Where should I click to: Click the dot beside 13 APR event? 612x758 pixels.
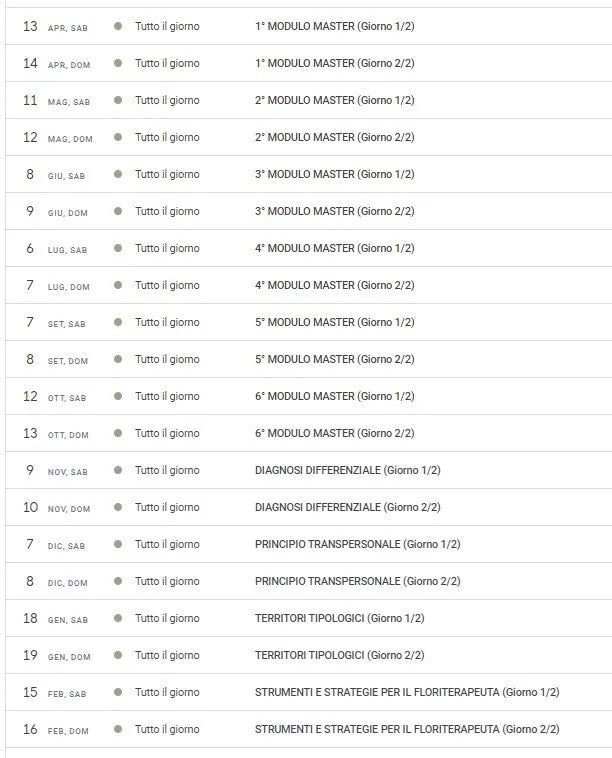(x=118, y=26)
